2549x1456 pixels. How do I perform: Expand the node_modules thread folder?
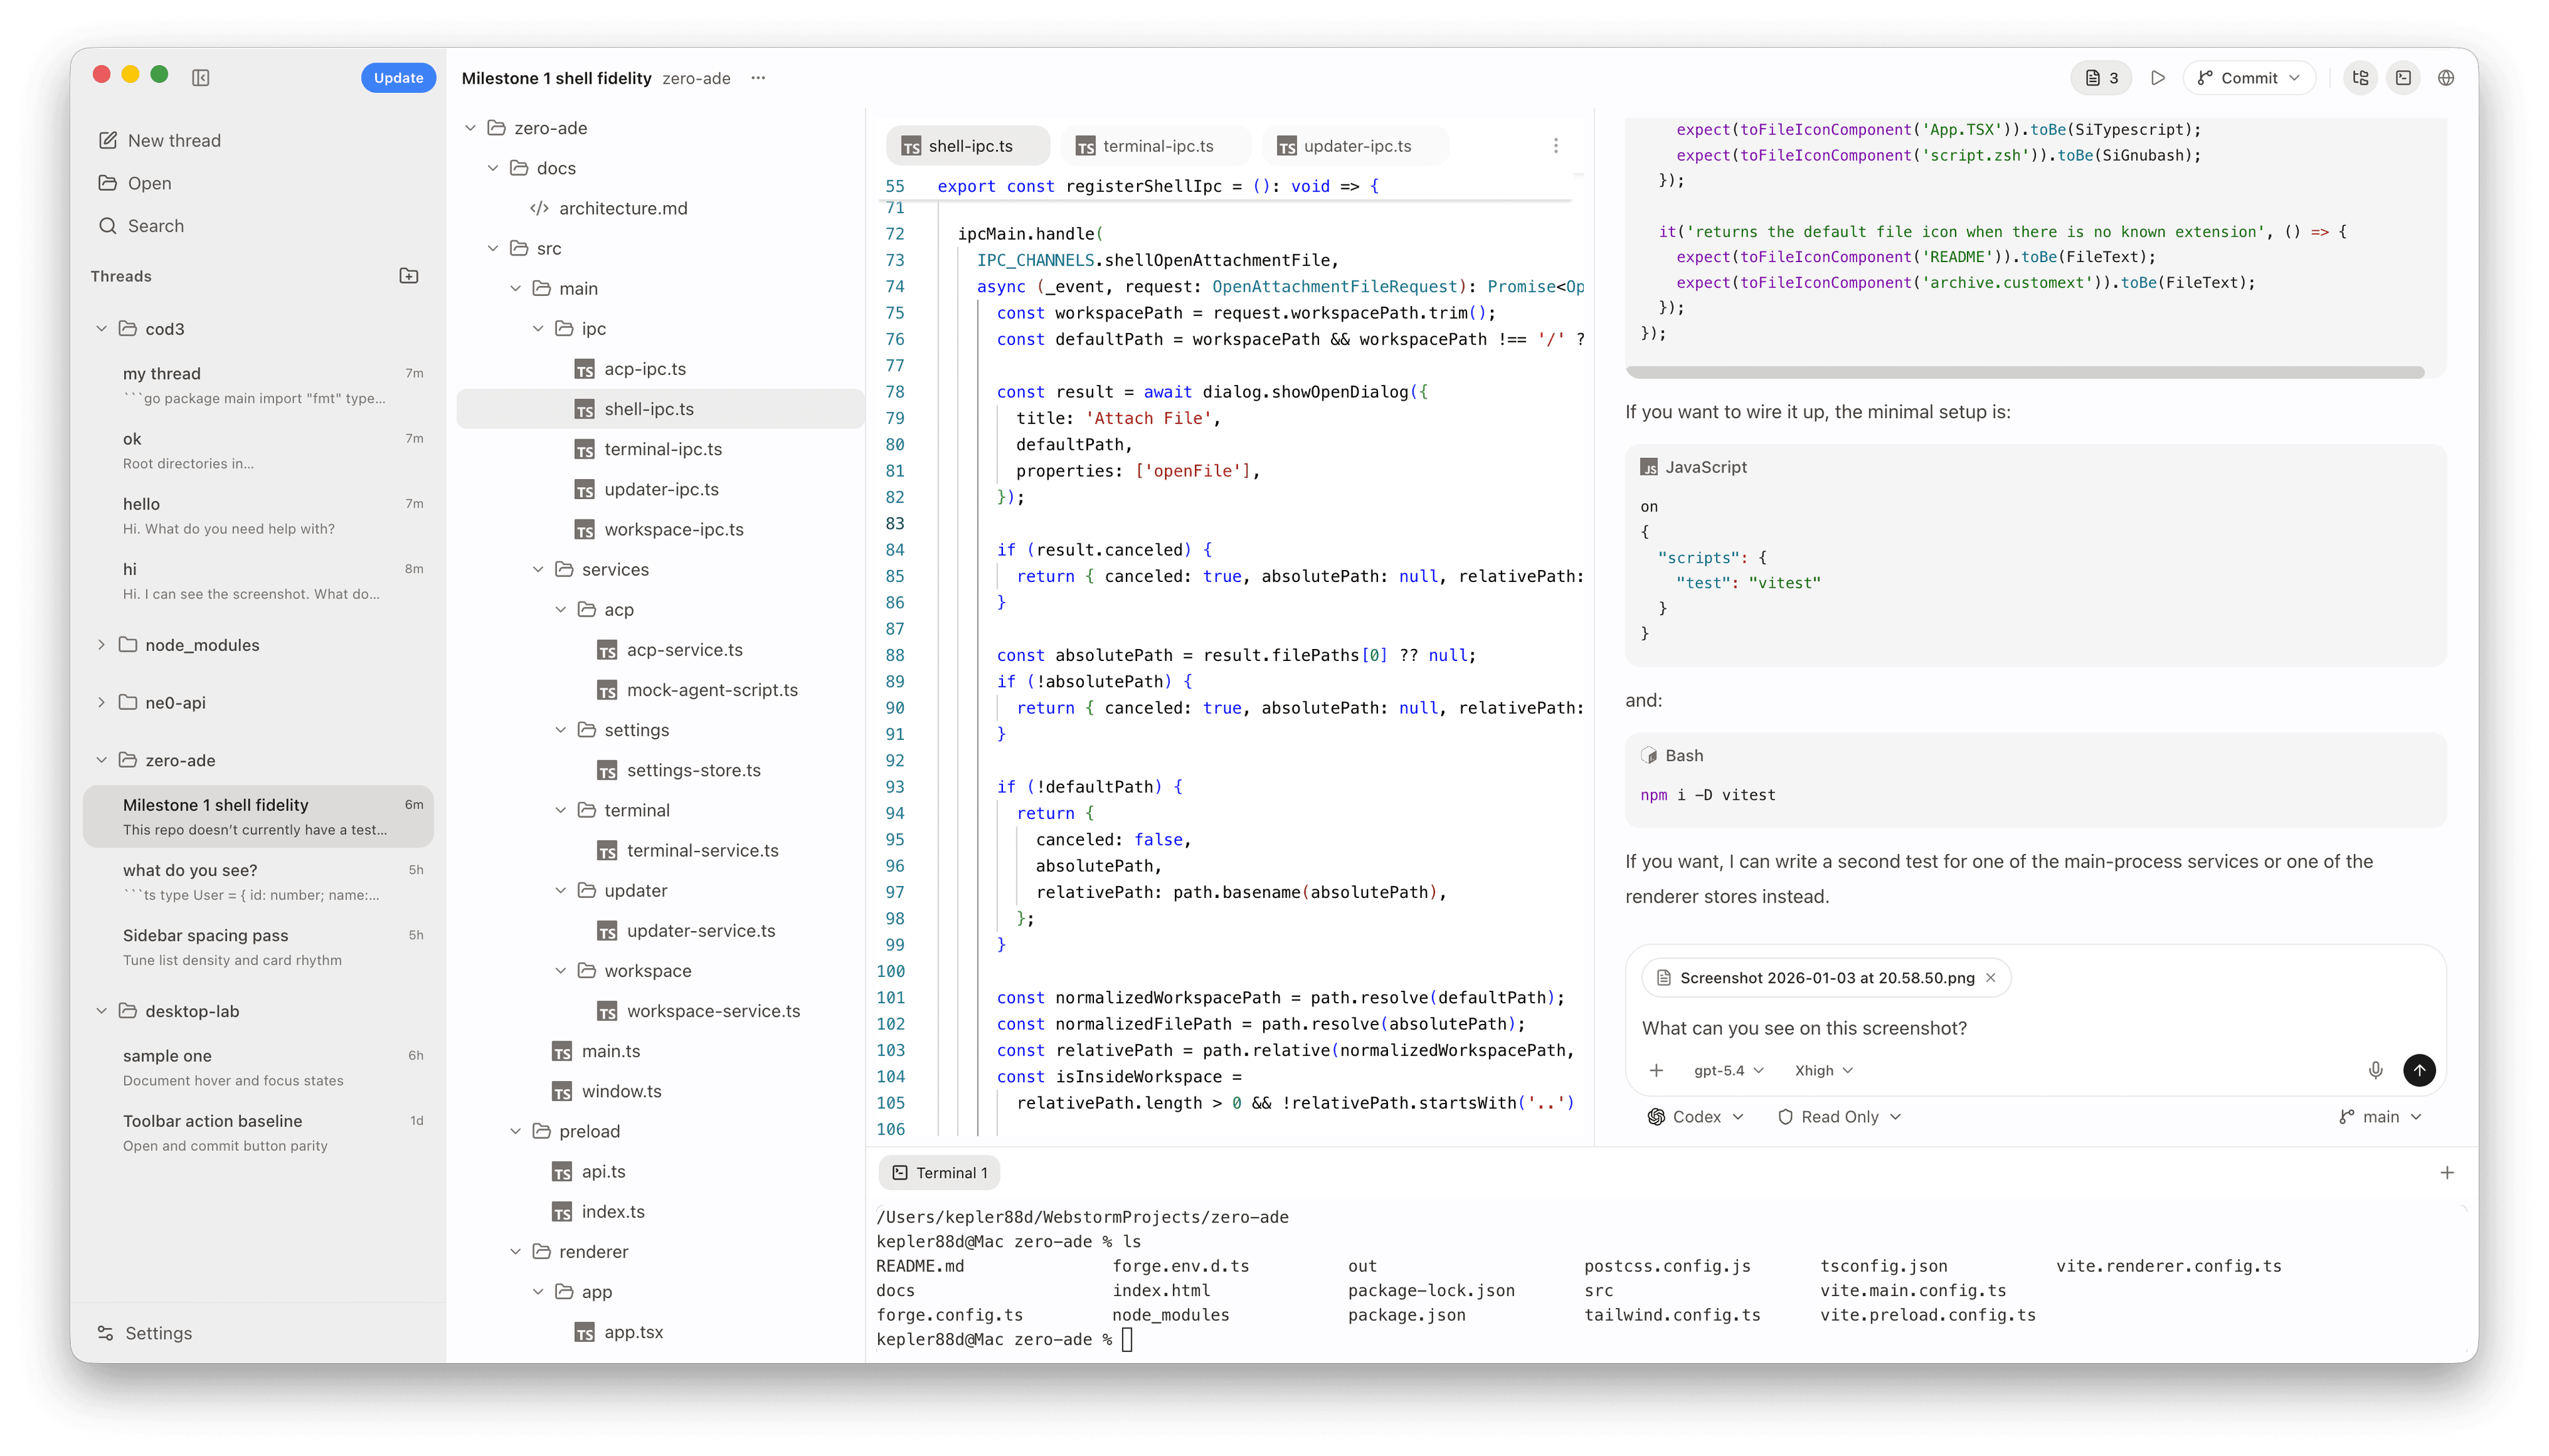pyautogui.click(x=101, y=645)
